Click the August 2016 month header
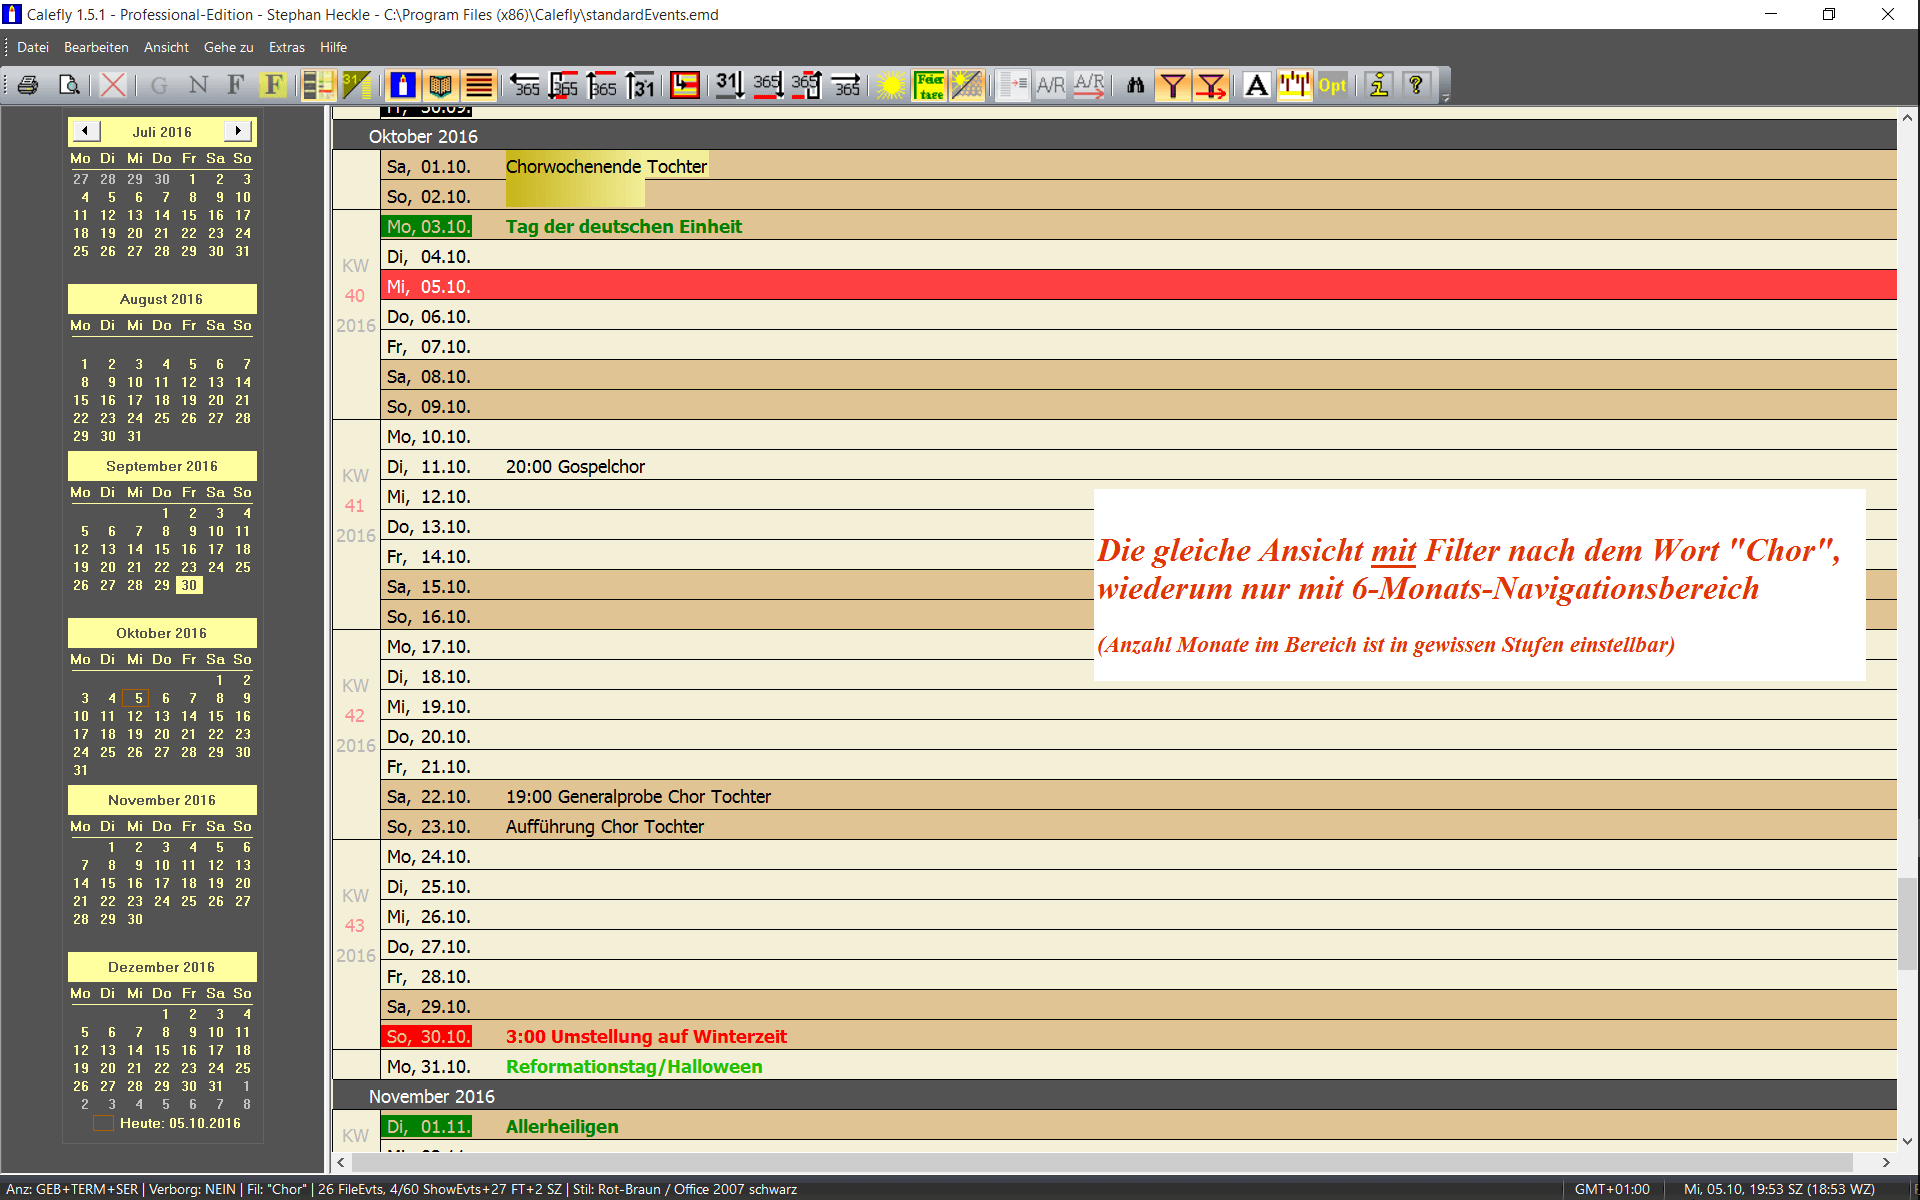This screenshot has height=1200, width=1920. (x=162, y=299)
